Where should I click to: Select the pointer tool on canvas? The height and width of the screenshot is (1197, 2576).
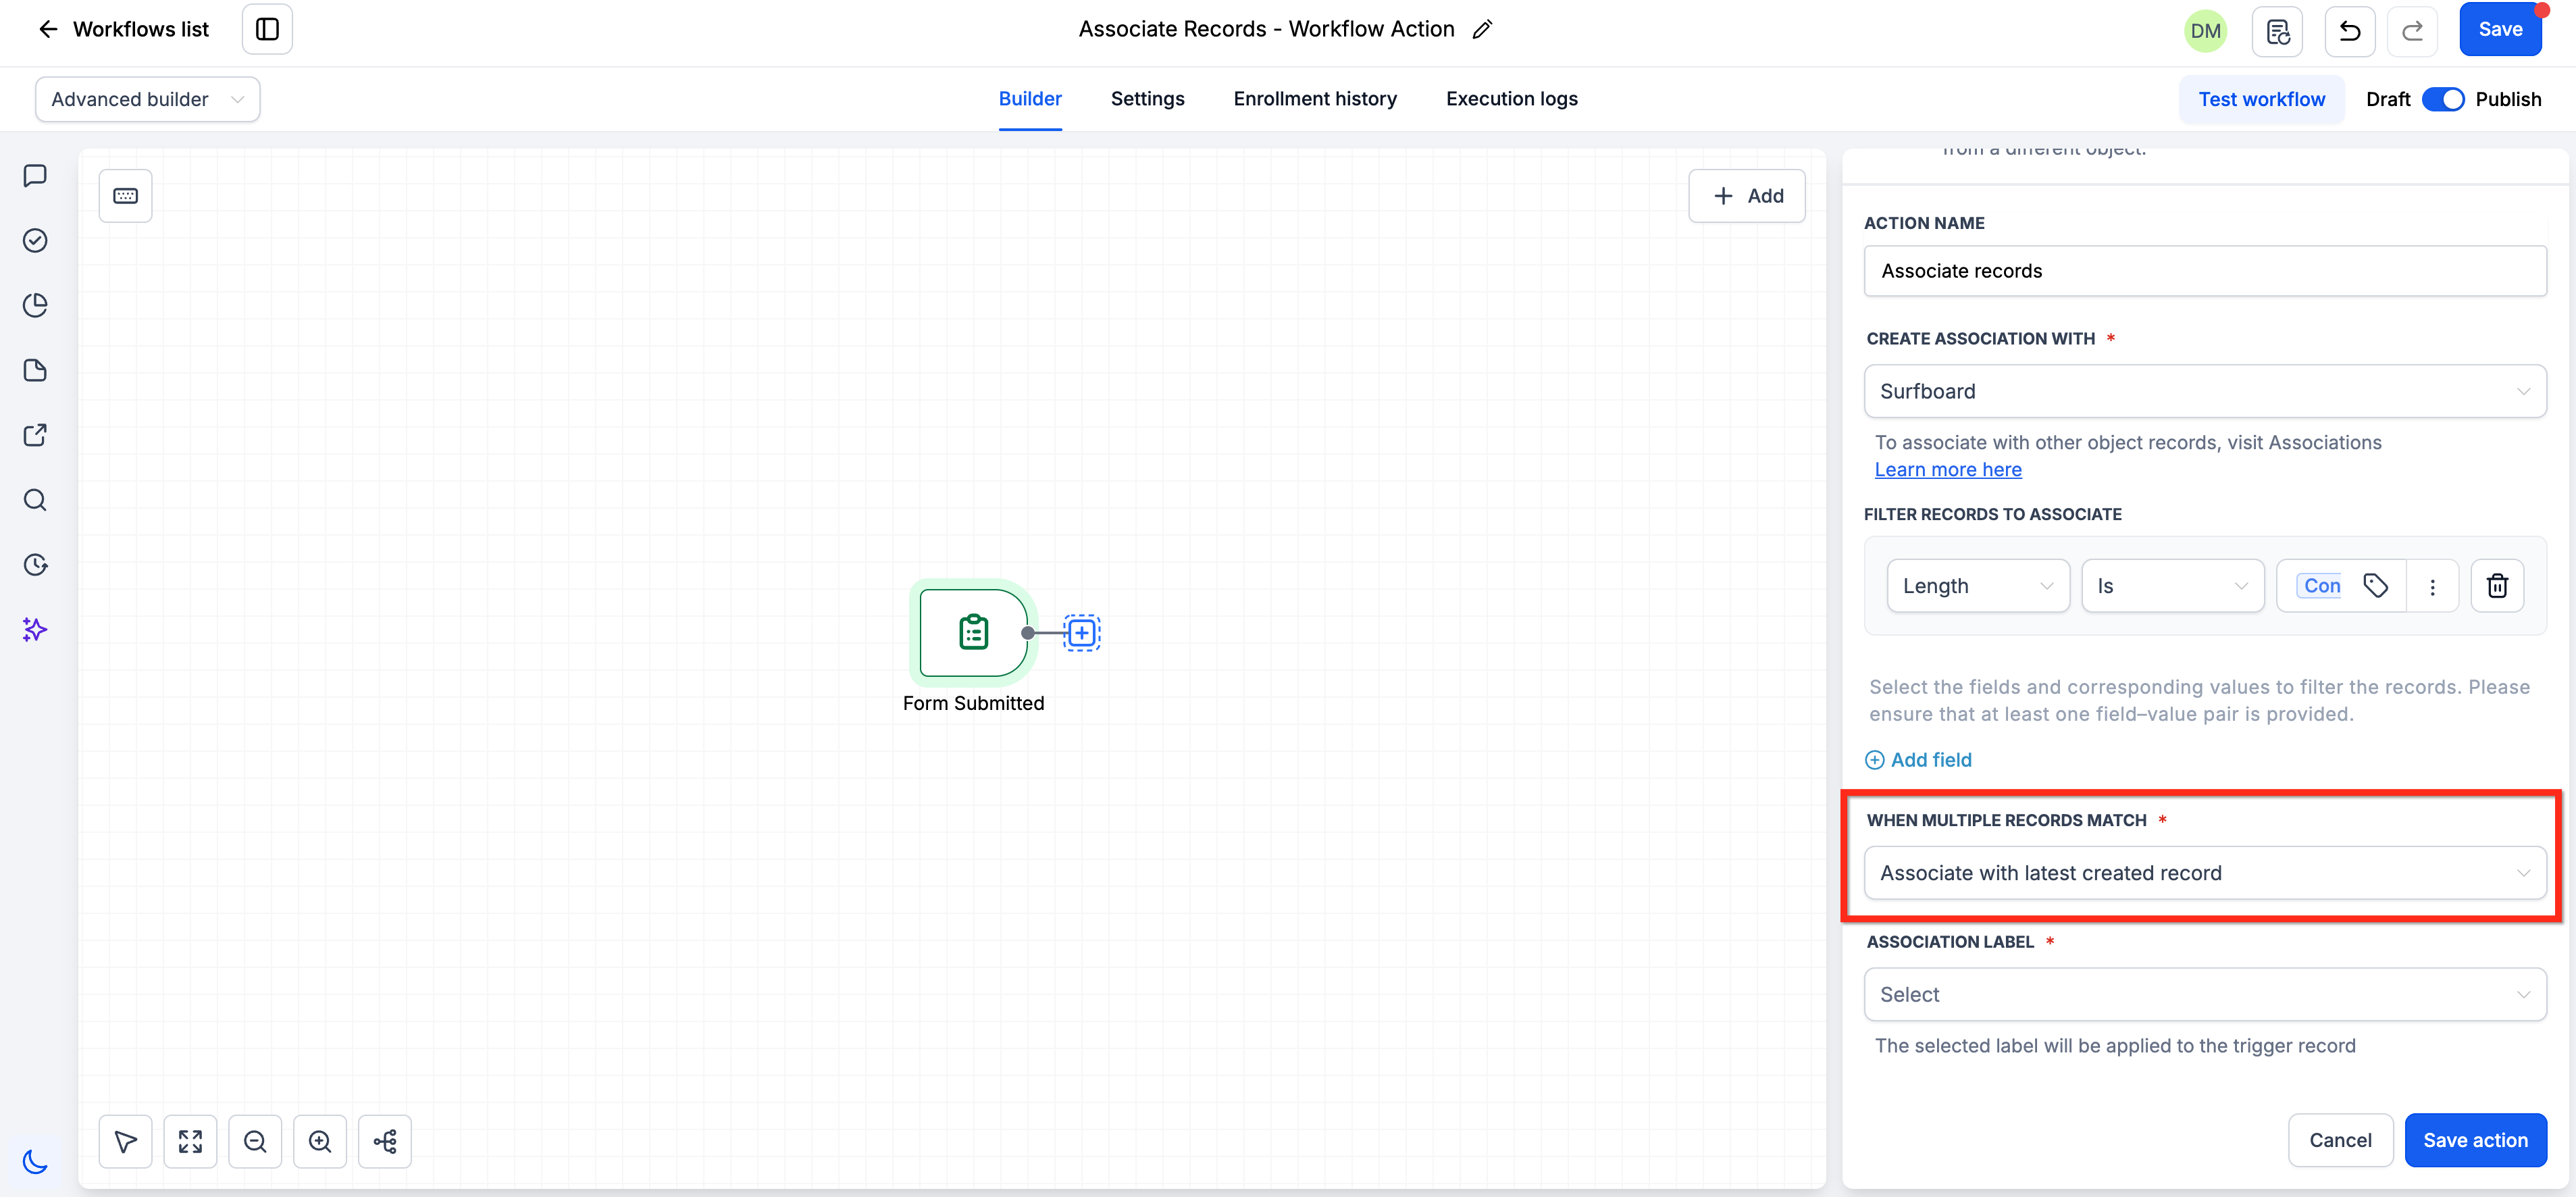125,1141
